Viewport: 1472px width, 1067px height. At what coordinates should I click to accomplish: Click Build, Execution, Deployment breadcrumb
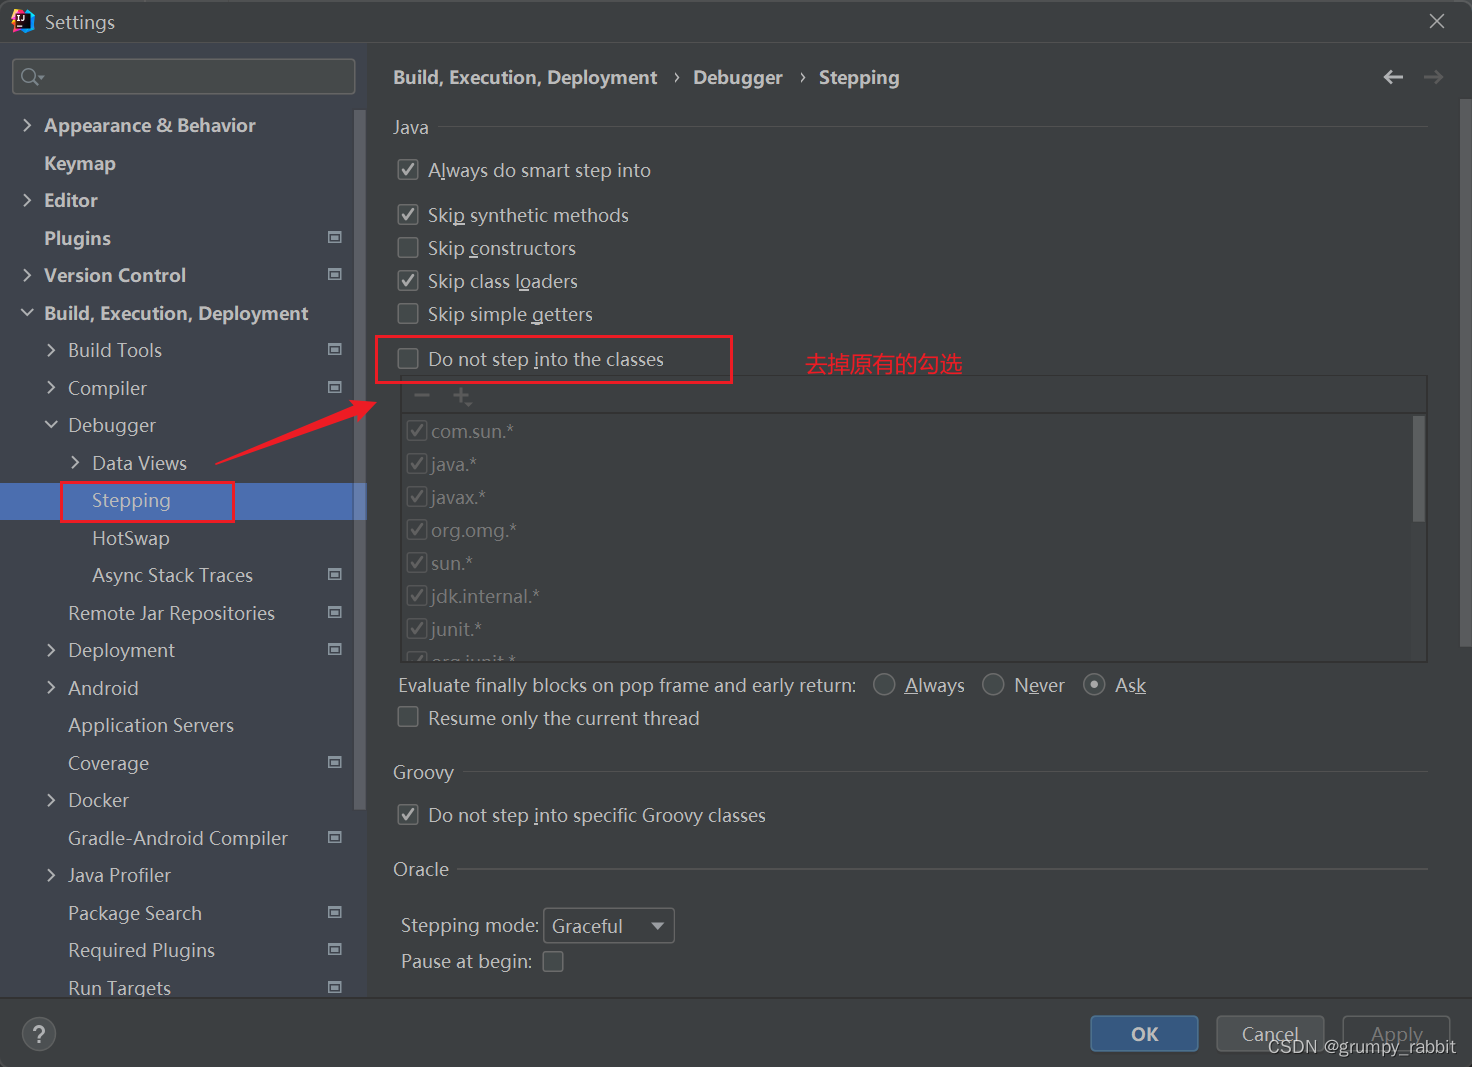coord(525,77)
